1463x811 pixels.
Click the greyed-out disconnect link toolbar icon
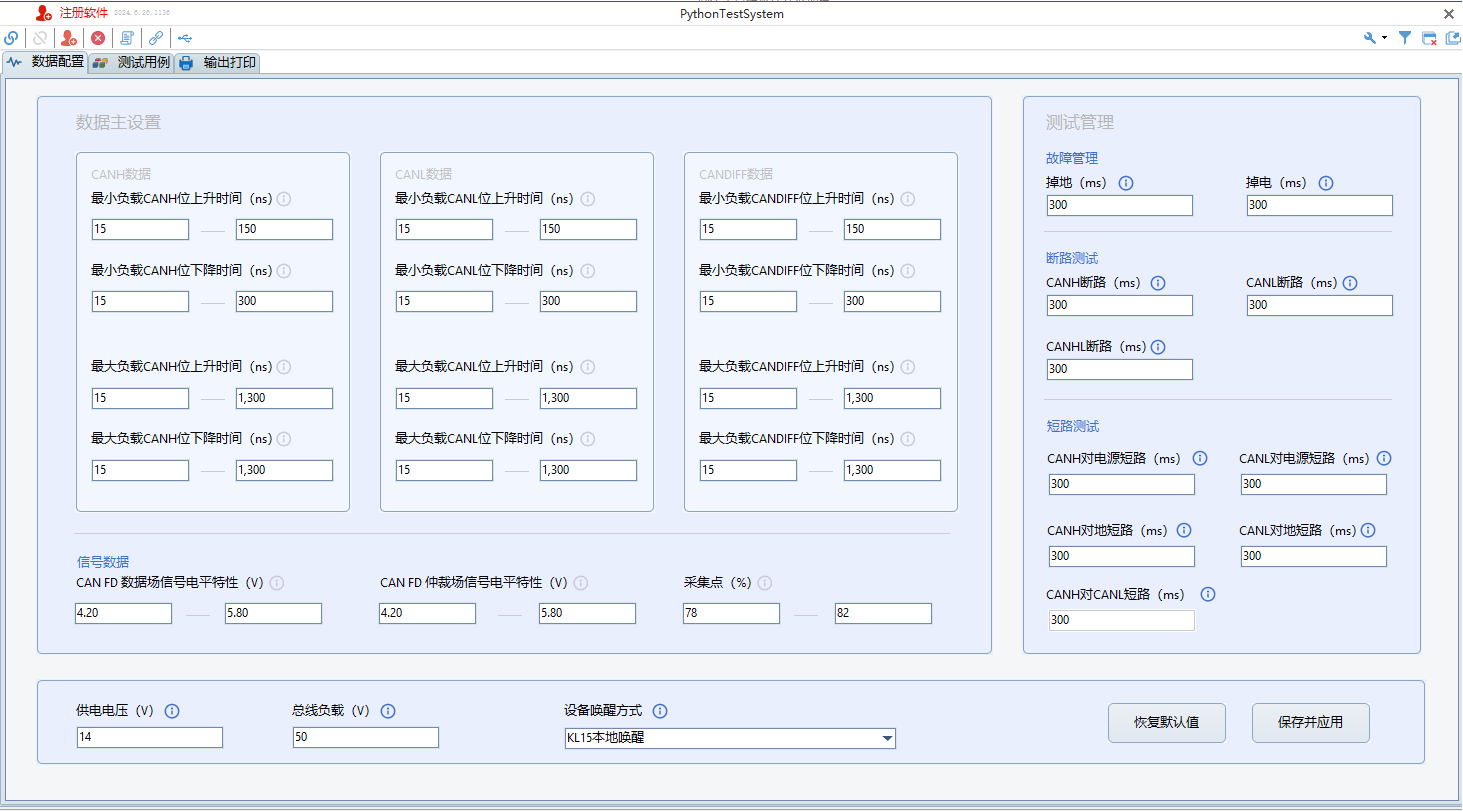pyautogui.click(x=40, y=38)
